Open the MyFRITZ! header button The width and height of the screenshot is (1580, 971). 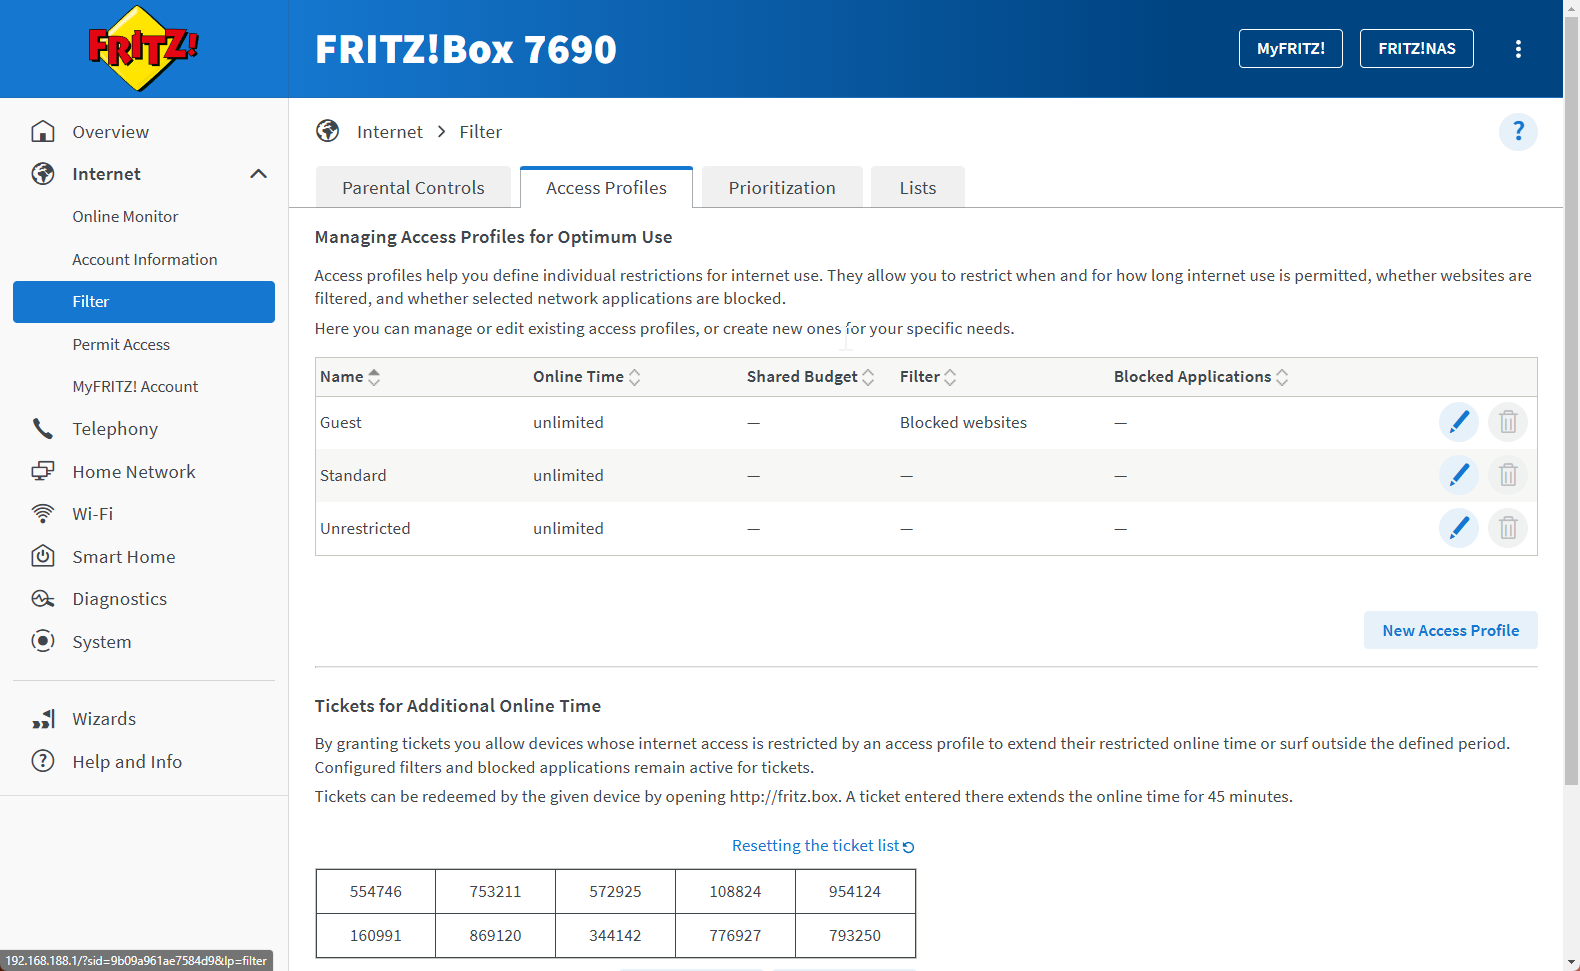(1290, 49)
